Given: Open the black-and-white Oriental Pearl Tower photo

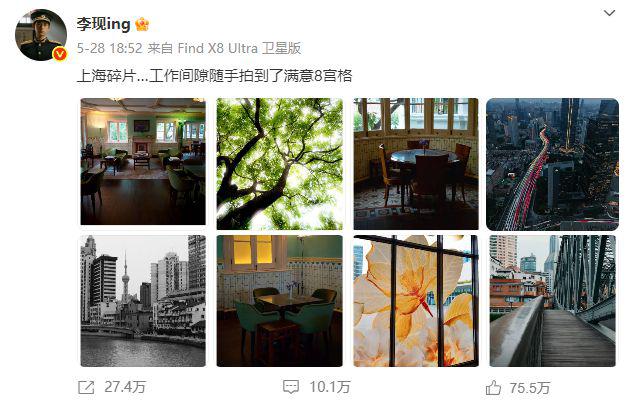Looking at the screenshot, I should pyautogui.click(x=143, y=301).
